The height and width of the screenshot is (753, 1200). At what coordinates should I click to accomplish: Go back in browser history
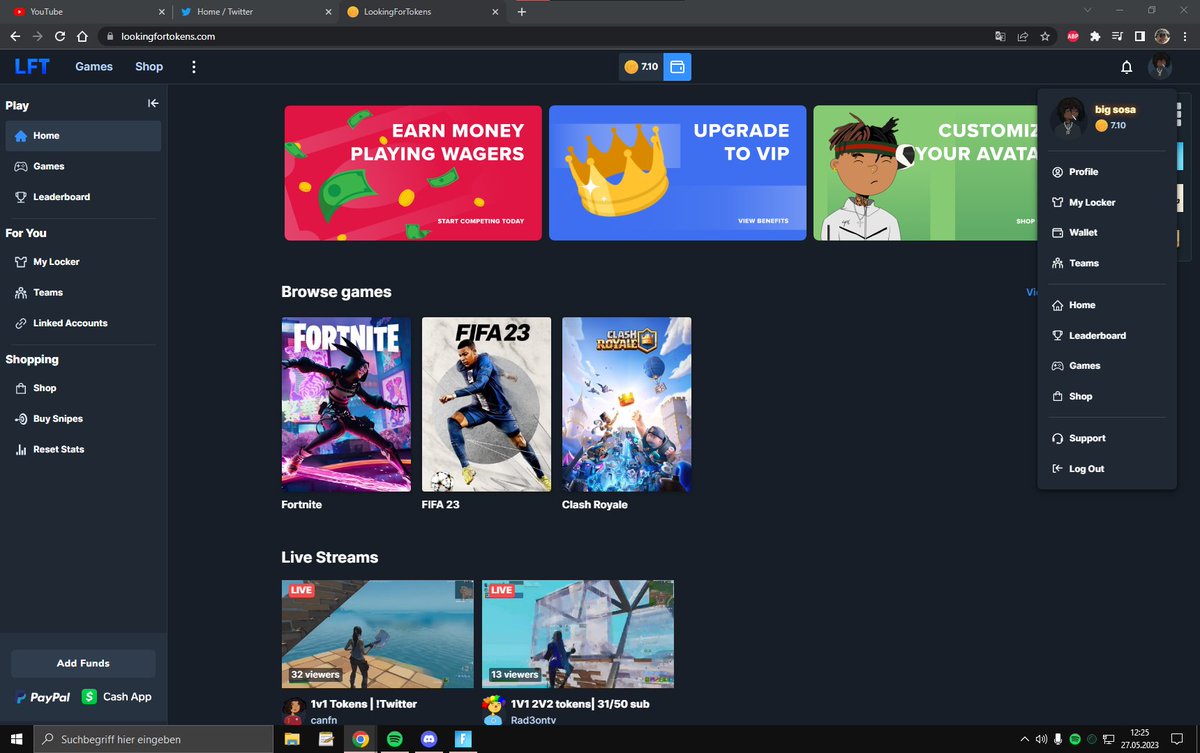click(x=15, y=36)
